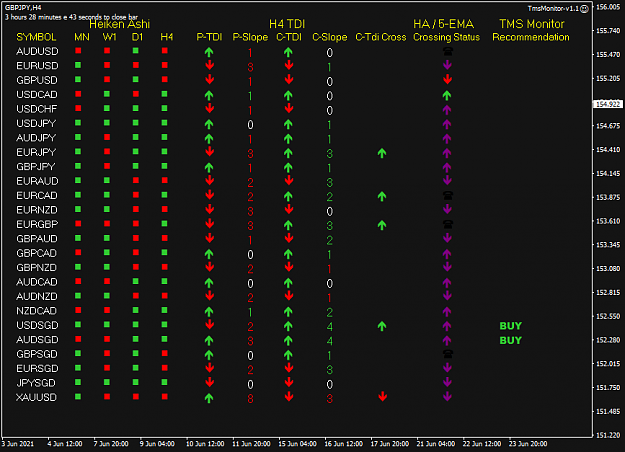
Task: Click the green P-TDI up arrow for XAUUSD
Action: 209,398
